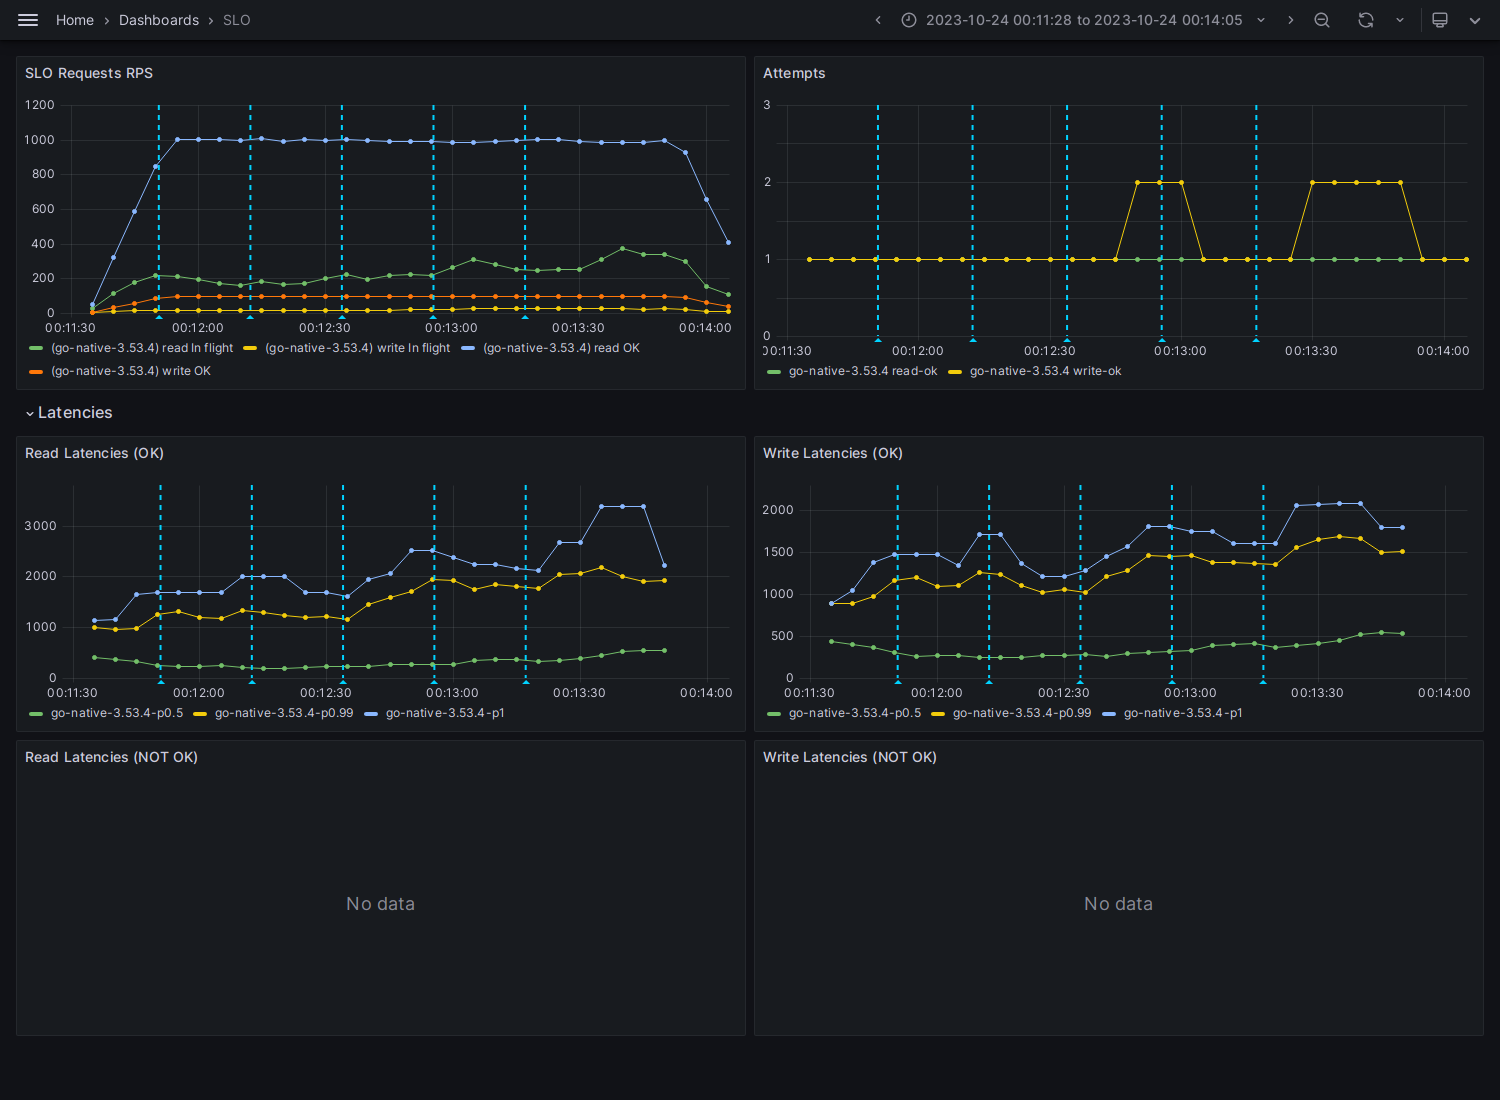Refresh the dashboard
This screenshot has height=1100, width=1500.
tap(1366, 20)
